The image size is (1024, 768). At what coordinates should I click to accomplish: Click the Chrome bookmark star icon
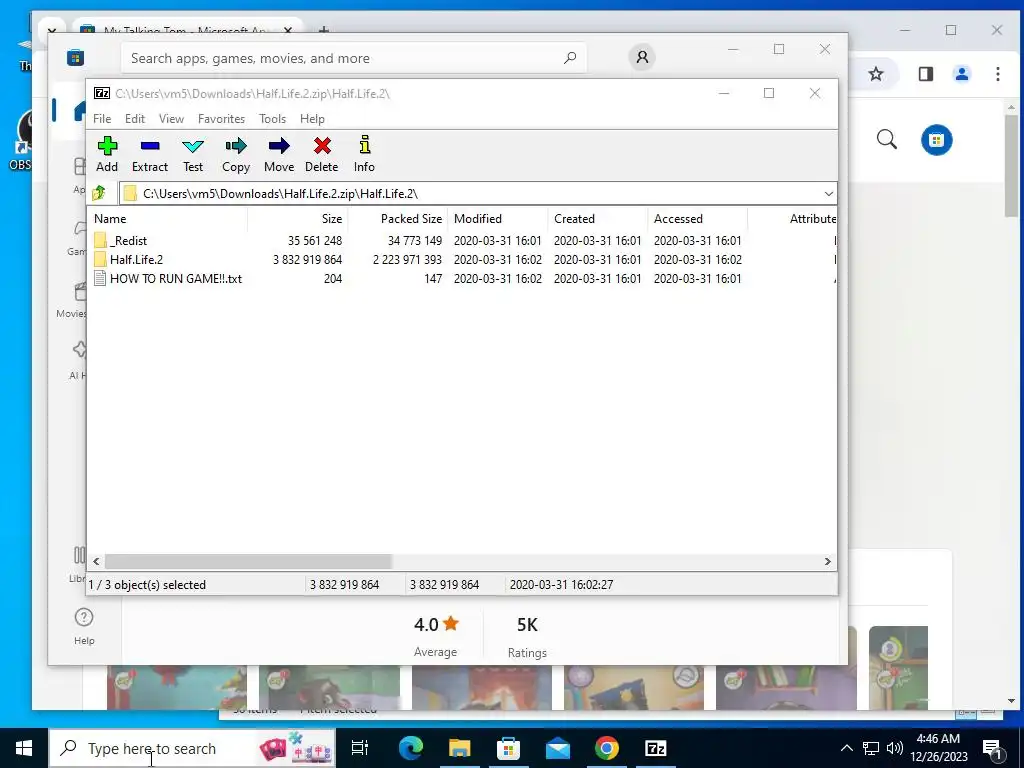876,74
